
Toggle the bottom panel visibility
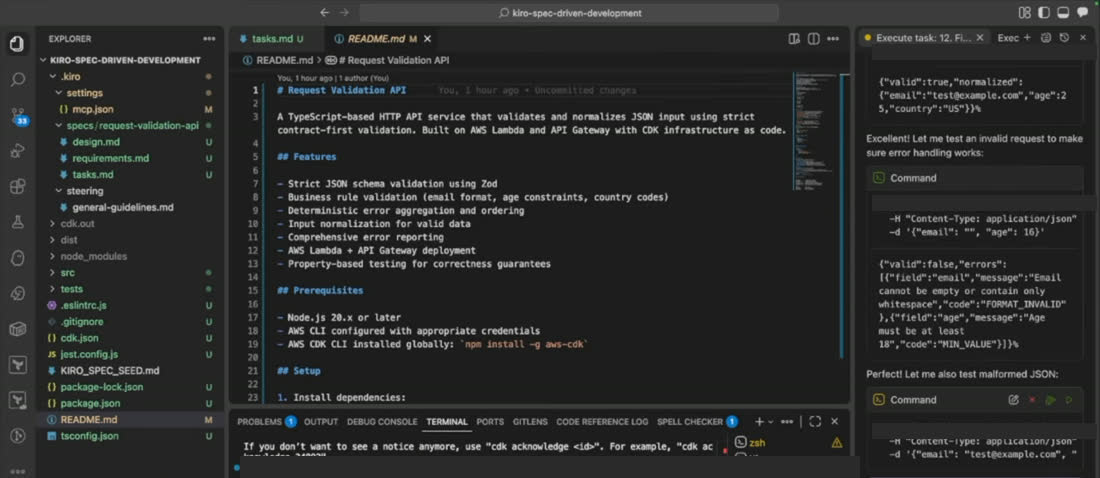coord(1063,13)
